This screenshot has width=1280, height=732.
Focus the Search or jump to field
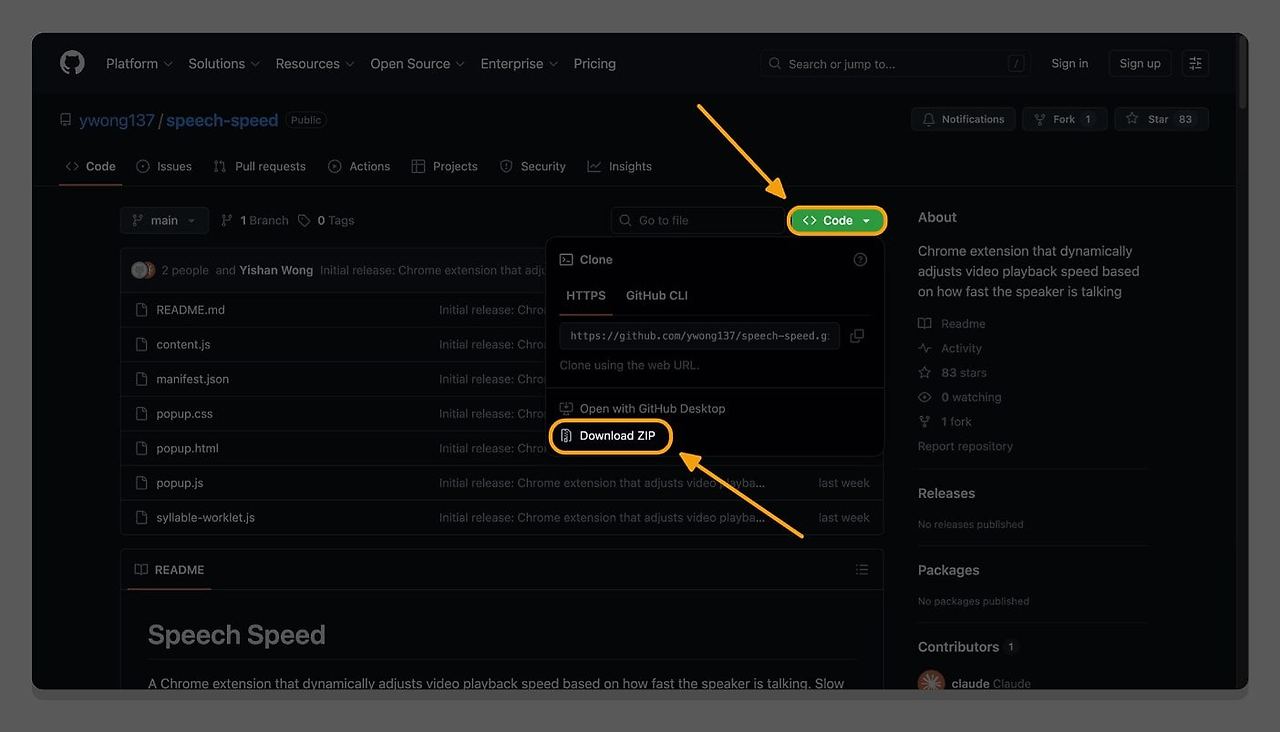tap(896, 63)
